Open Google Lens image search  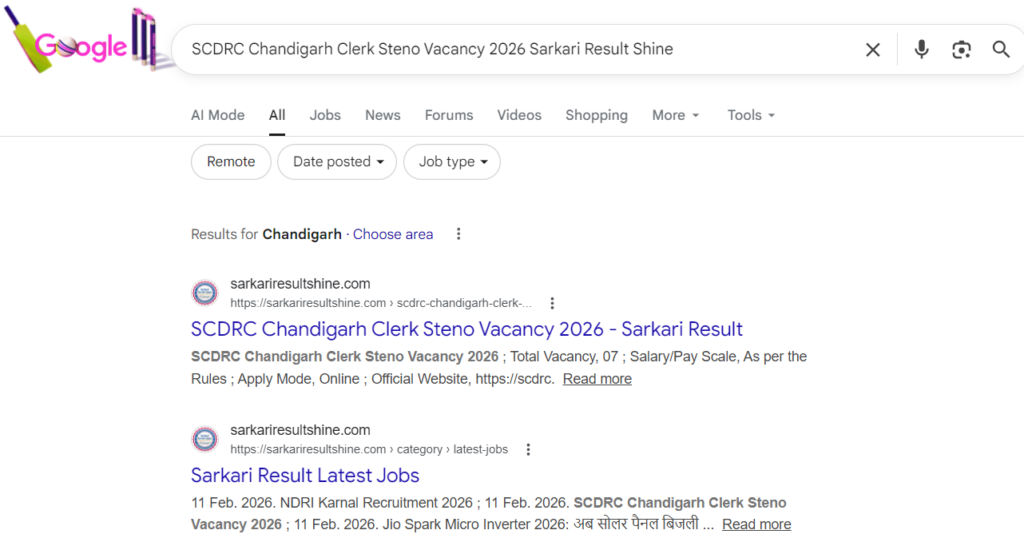coord(961,49)
